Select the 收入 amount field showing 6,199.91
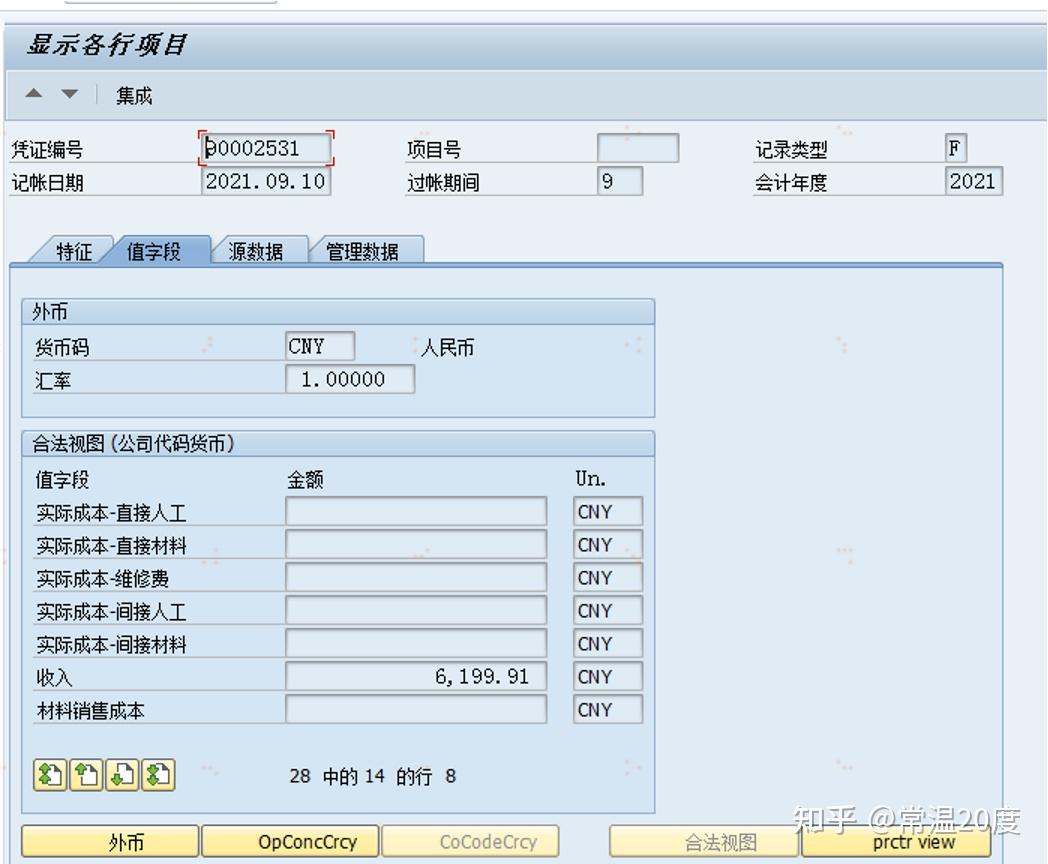 click(x=415, y=676)
